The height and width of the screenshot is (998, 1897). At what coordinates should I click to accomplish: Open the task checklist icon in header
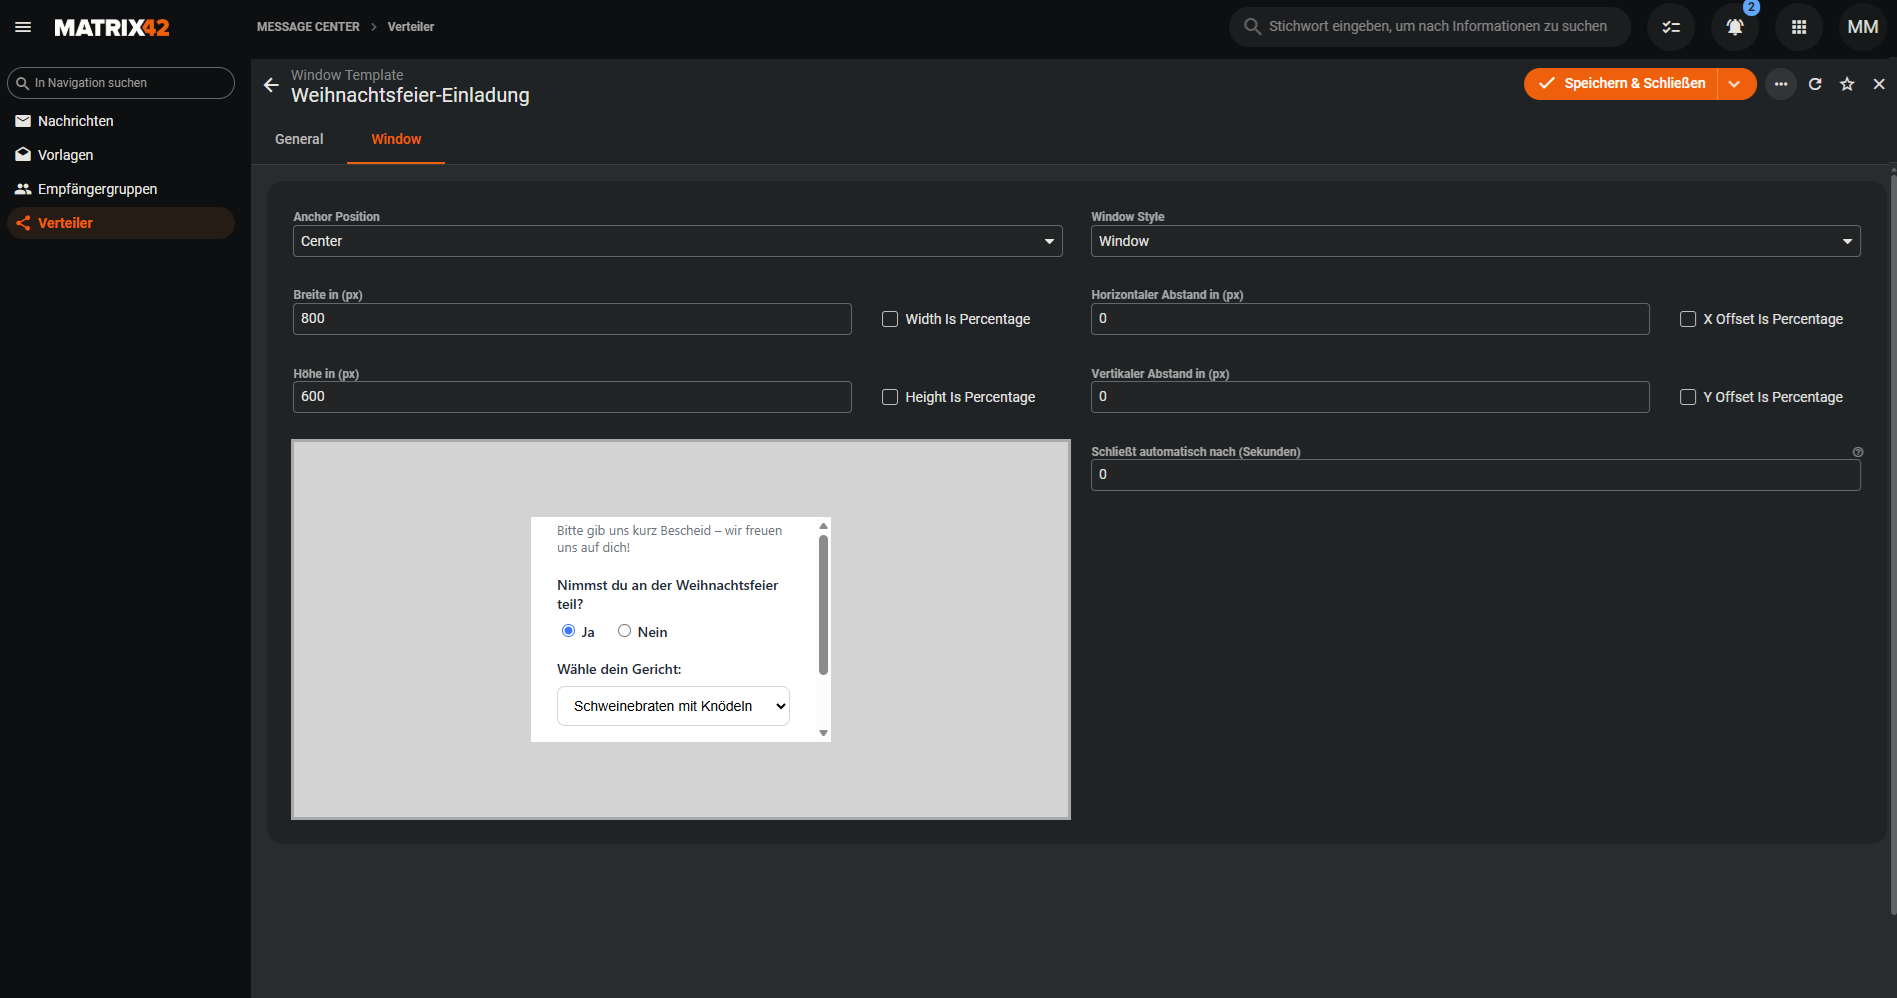tap(1671, 27)
